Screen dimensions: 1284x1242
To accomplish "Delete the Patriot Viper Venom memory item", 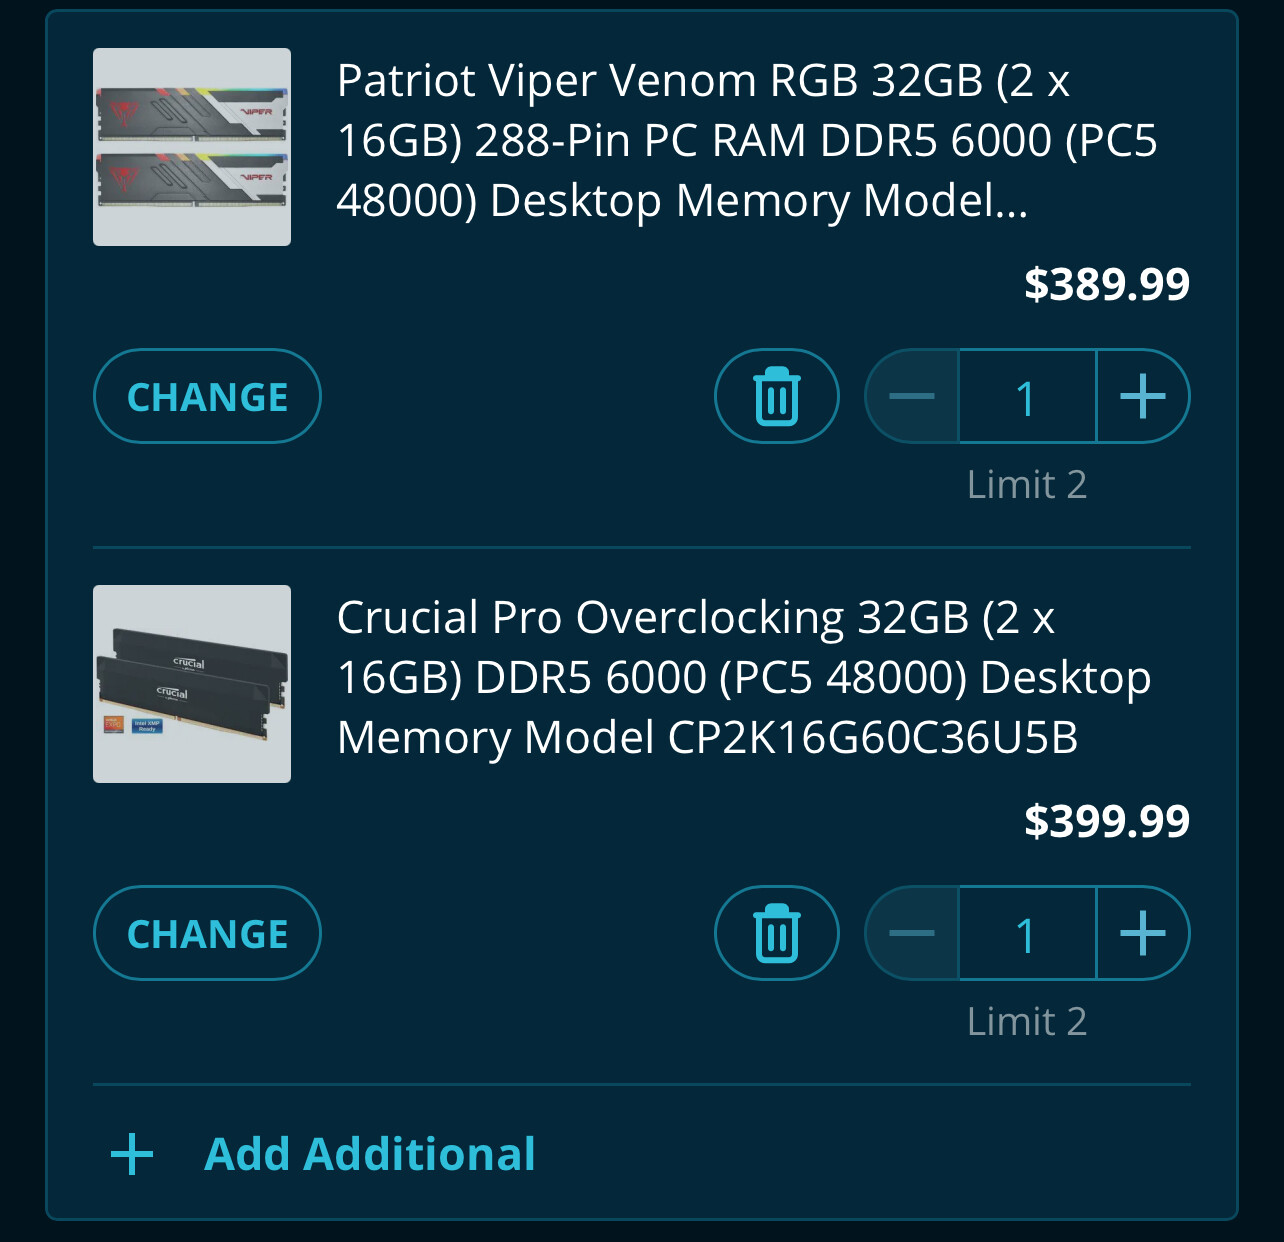I will point(776,396).
